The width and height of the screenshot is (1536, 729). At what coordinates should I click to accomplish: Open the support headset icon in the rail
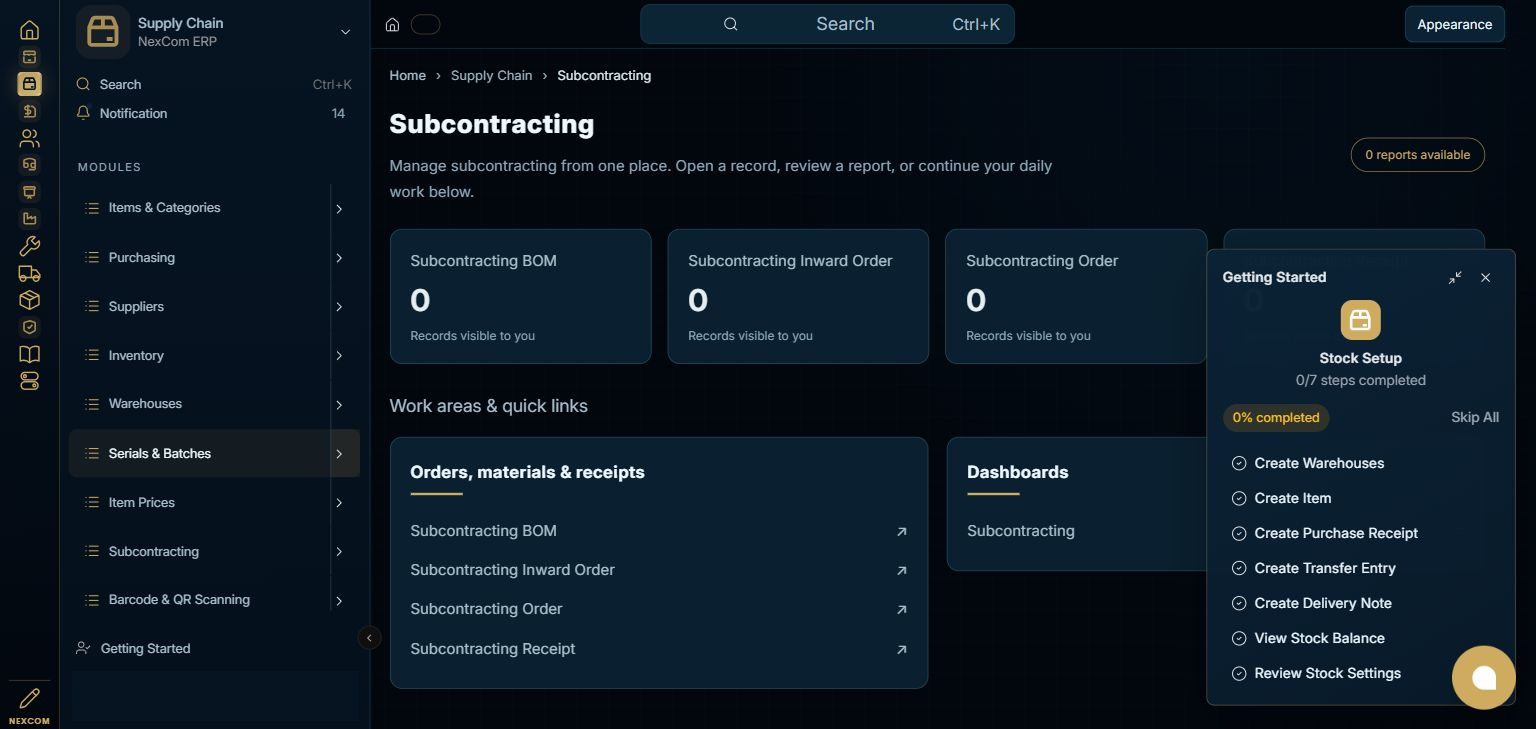29,165
